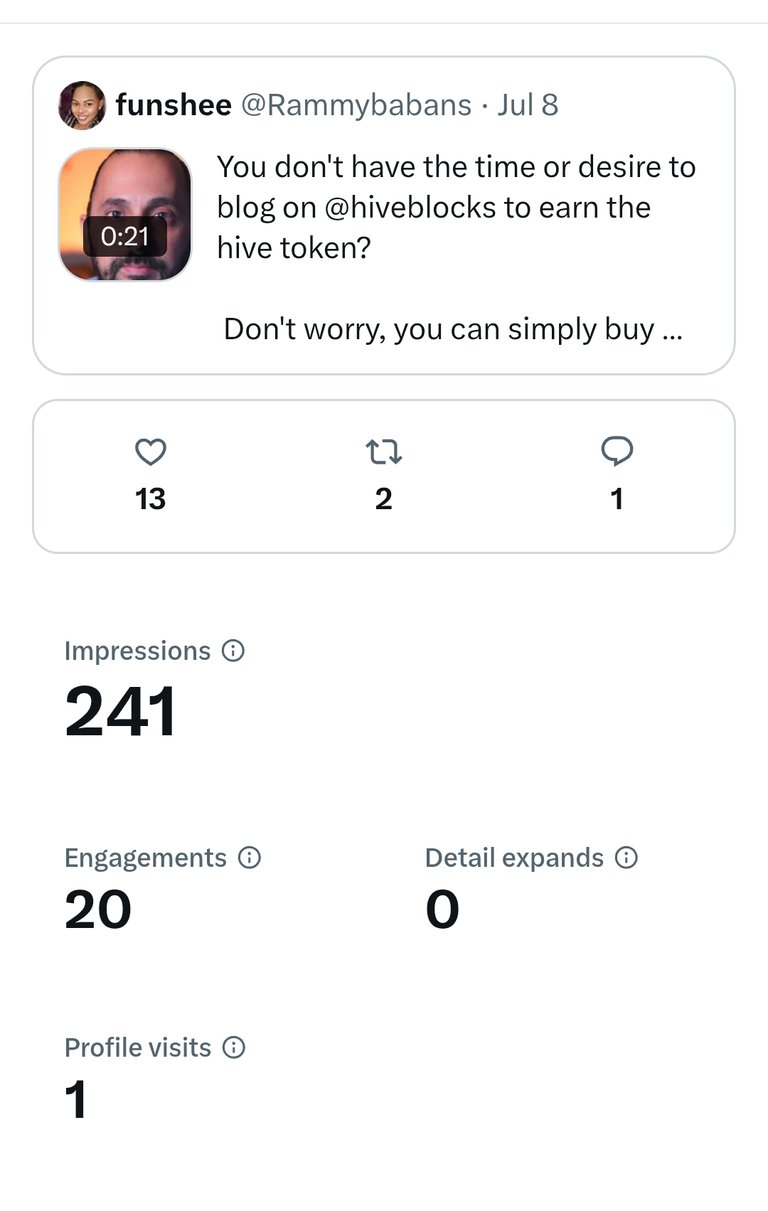The image size is (768, 1211).
Task: Tap the reply speech bubble icon
Action: pyautogui.click(x=617, y=453)
